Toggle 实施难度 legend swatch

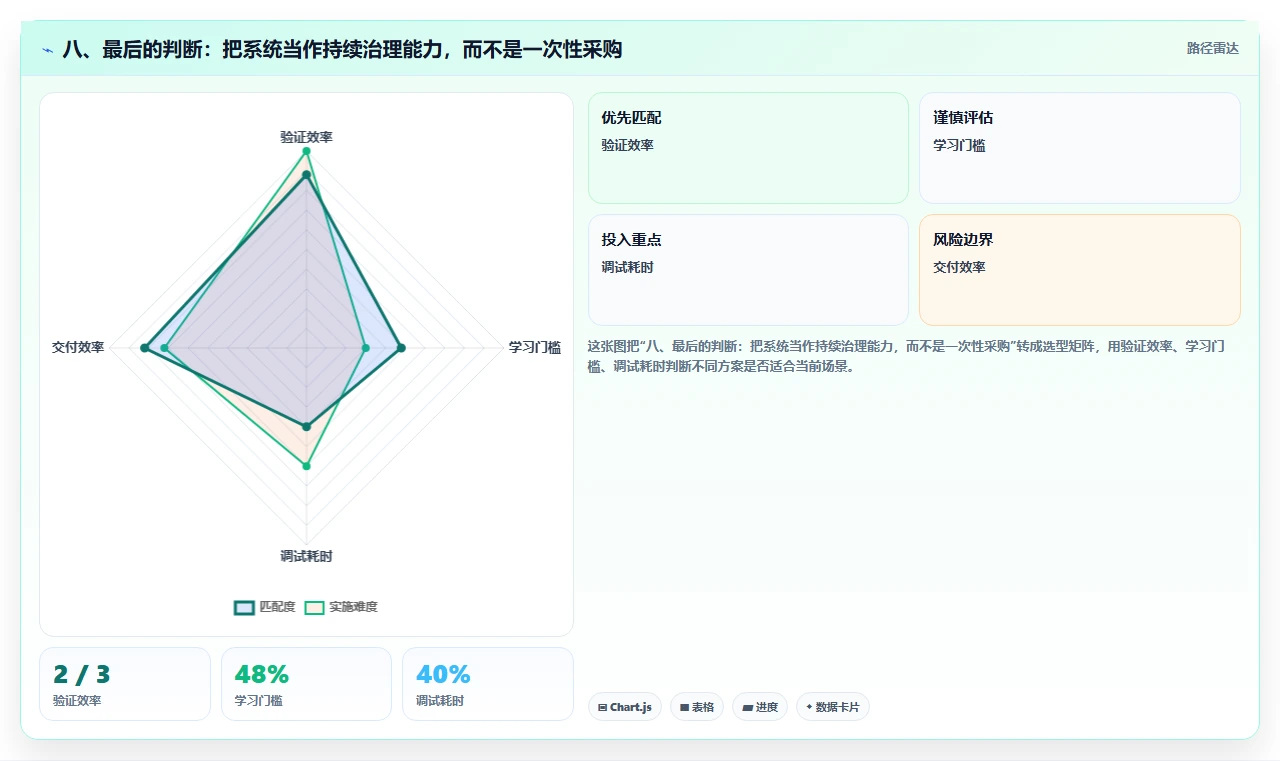[x=315, y=607]
